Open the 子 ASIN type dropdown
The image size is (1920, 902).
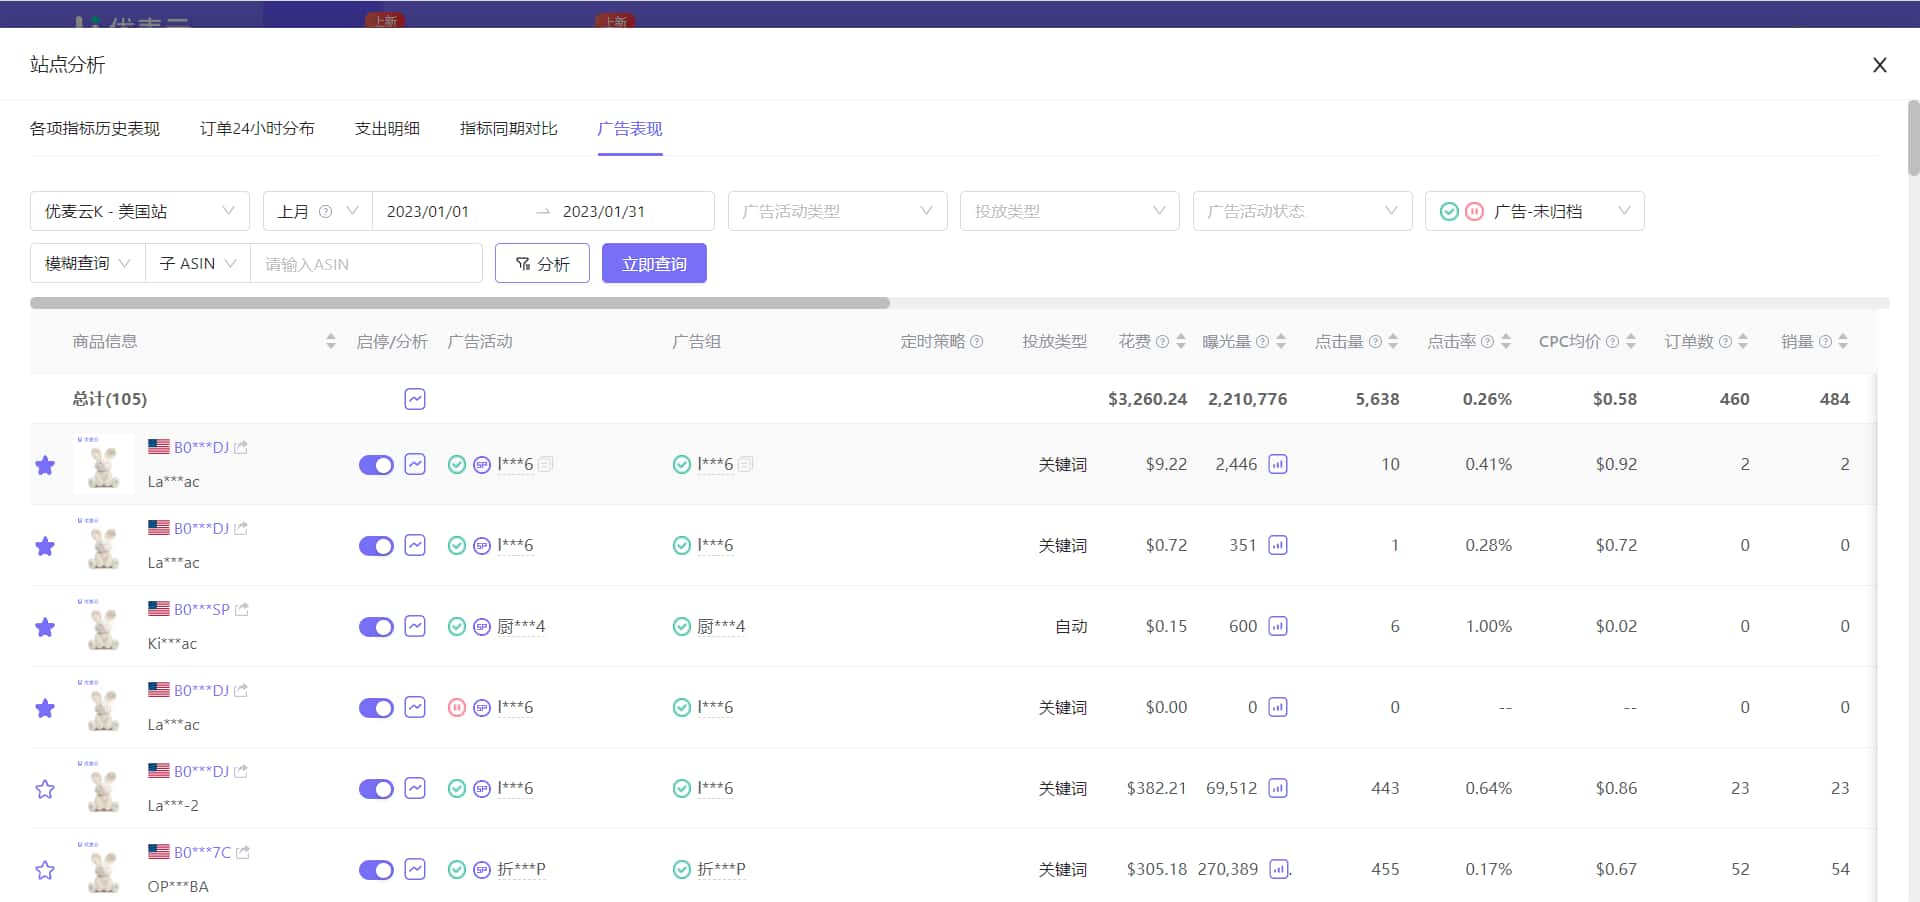coord(198,263)
